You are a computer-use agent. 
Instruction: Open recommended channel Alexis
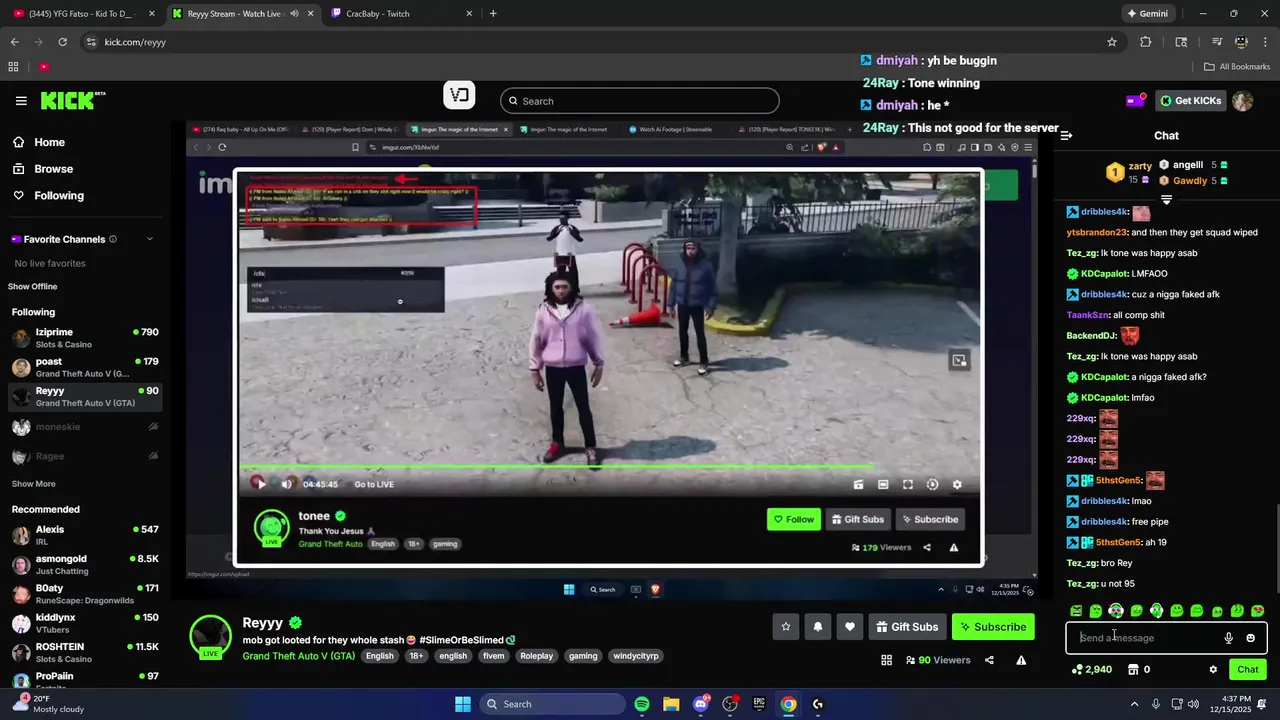click(x=85, y=535)
